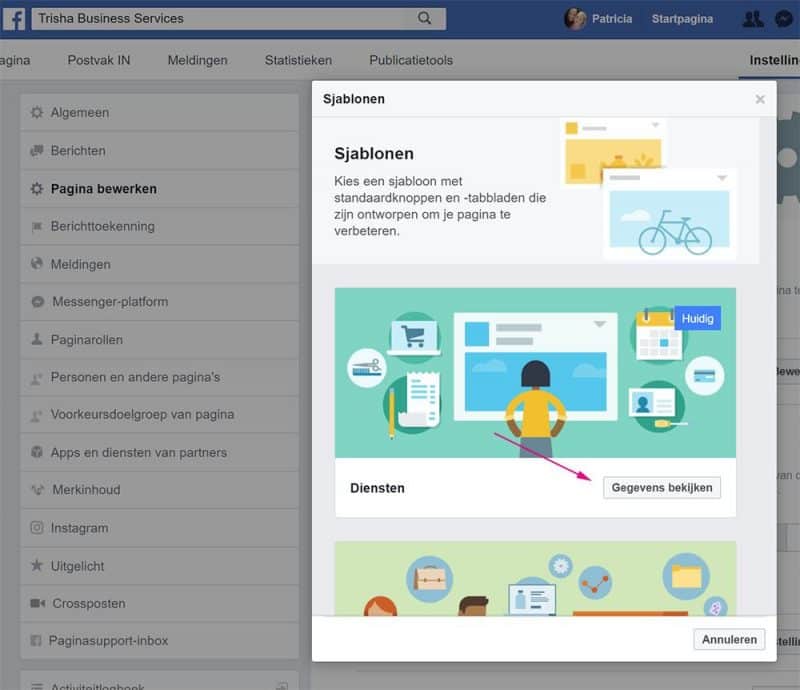Open Voorkeursdoelgroep van pagina
800x690 pixels.
coord(159,414)
